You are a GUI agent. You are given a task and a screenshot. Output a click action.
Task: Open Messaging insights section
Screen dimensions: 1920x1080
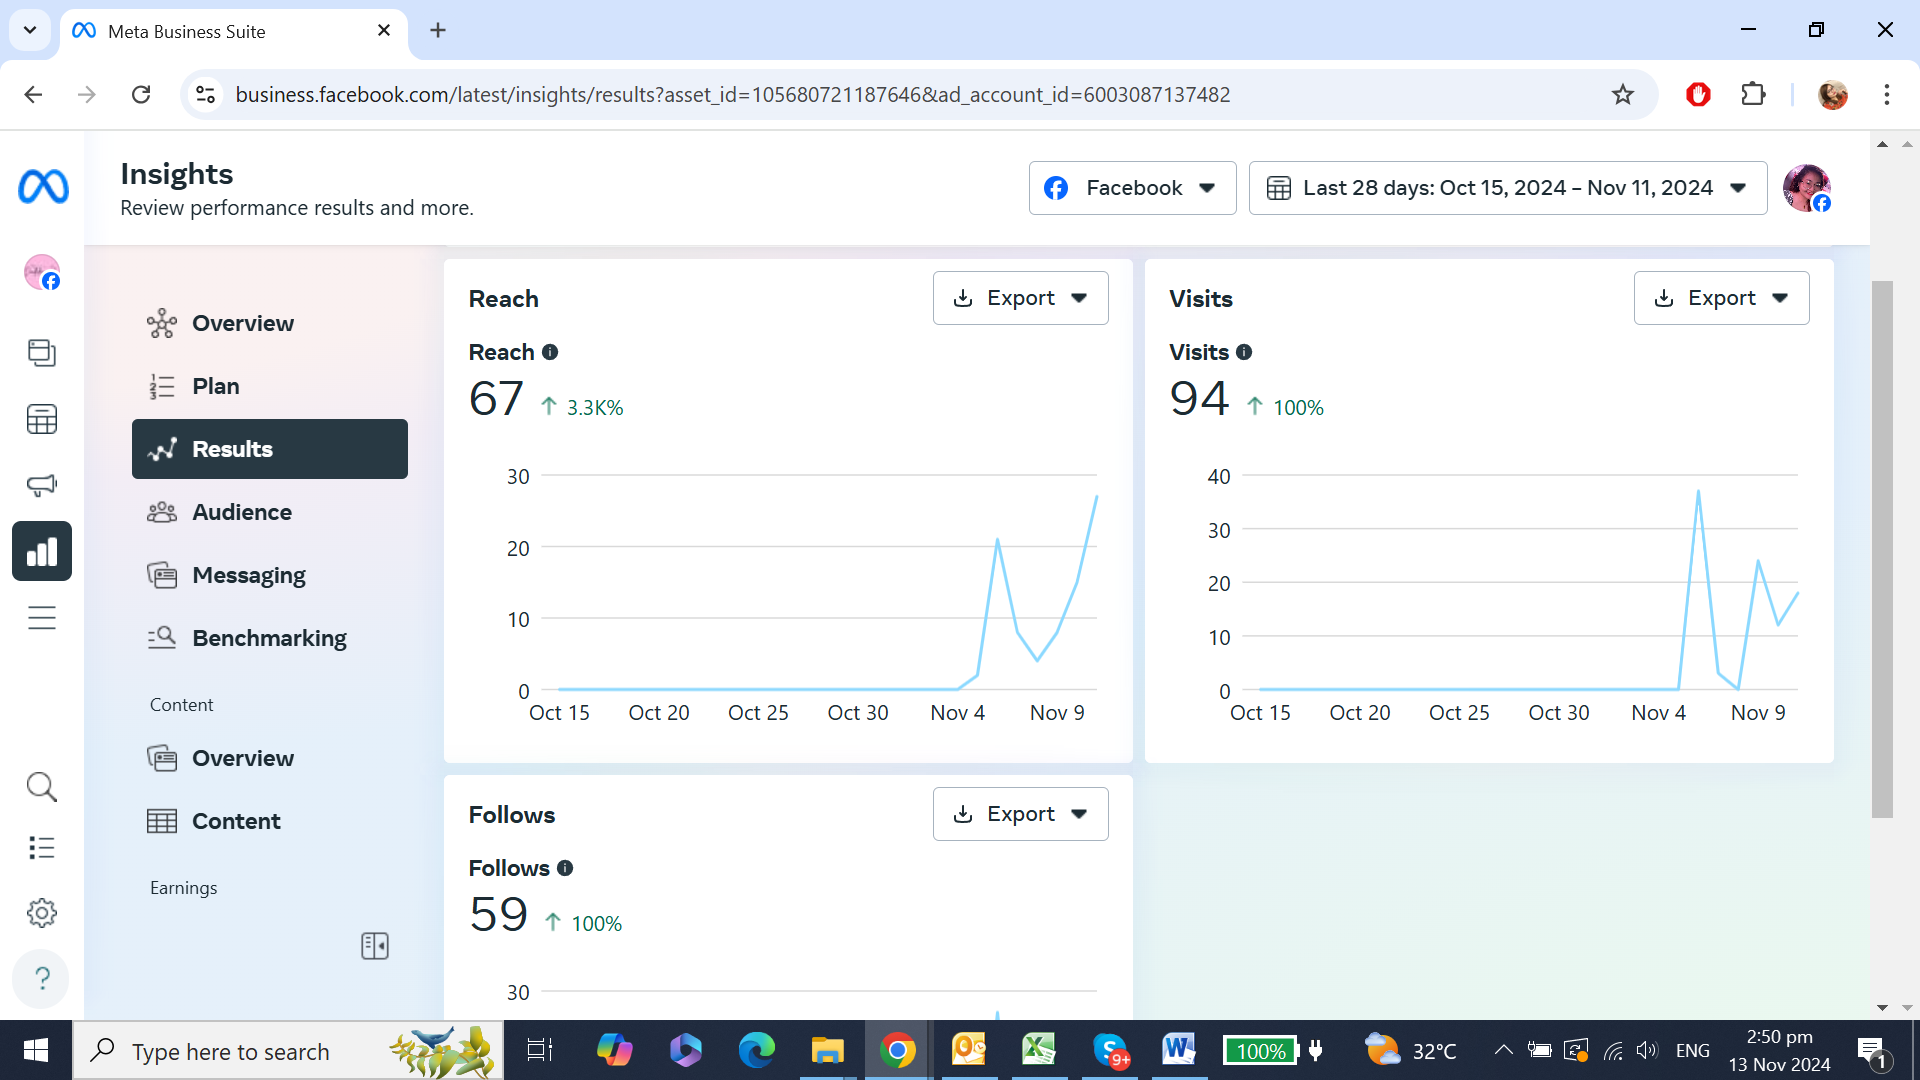pos(249,575)
